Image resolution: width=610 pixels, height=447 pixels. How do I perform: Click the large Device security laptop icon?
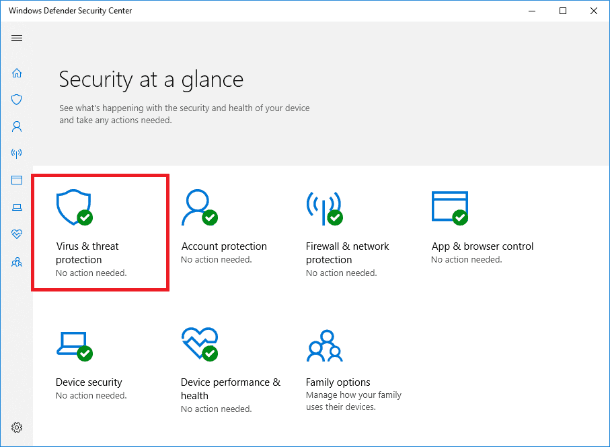[x=74, y=346]
